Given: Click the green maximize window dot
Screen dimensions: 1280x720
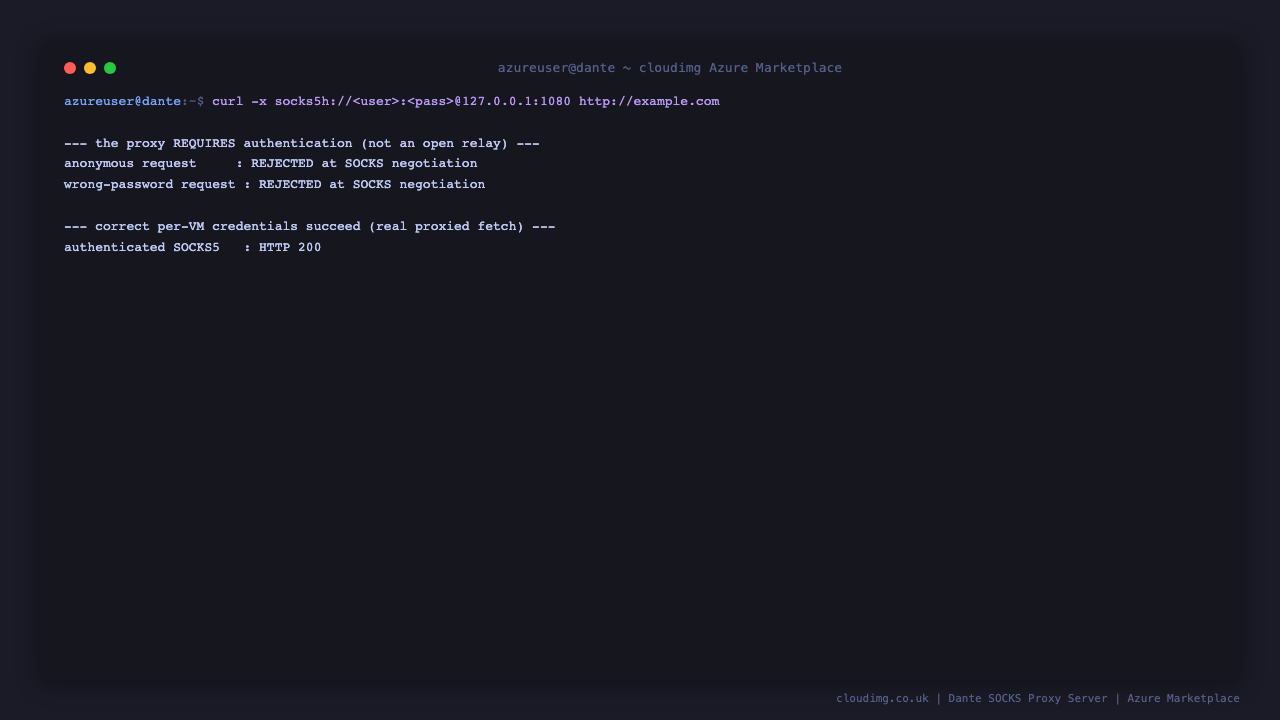Looking at the screenshot, I should tap(110, 68).
